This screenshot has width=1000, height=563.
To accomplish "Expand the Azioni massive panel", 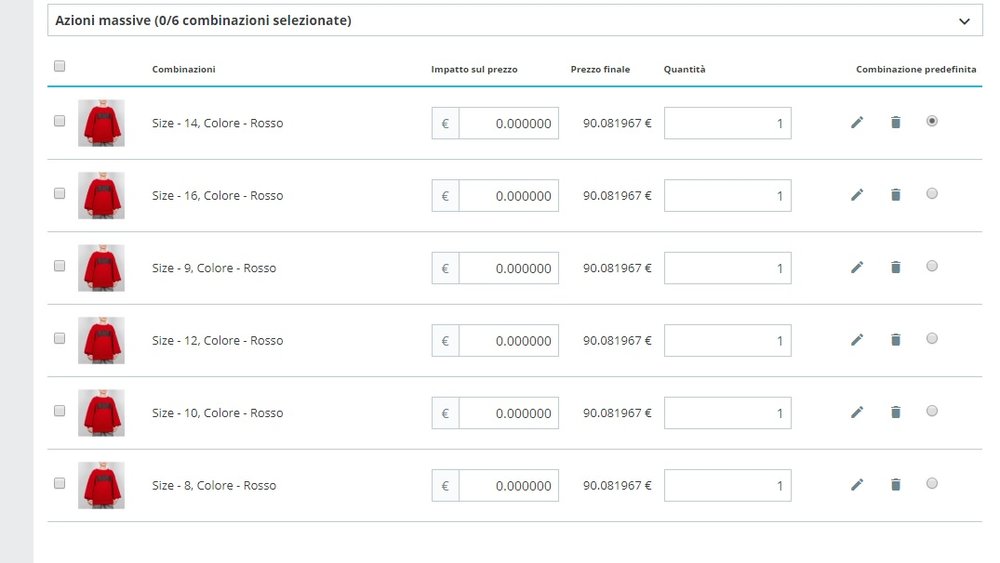I will coord(515,20).
